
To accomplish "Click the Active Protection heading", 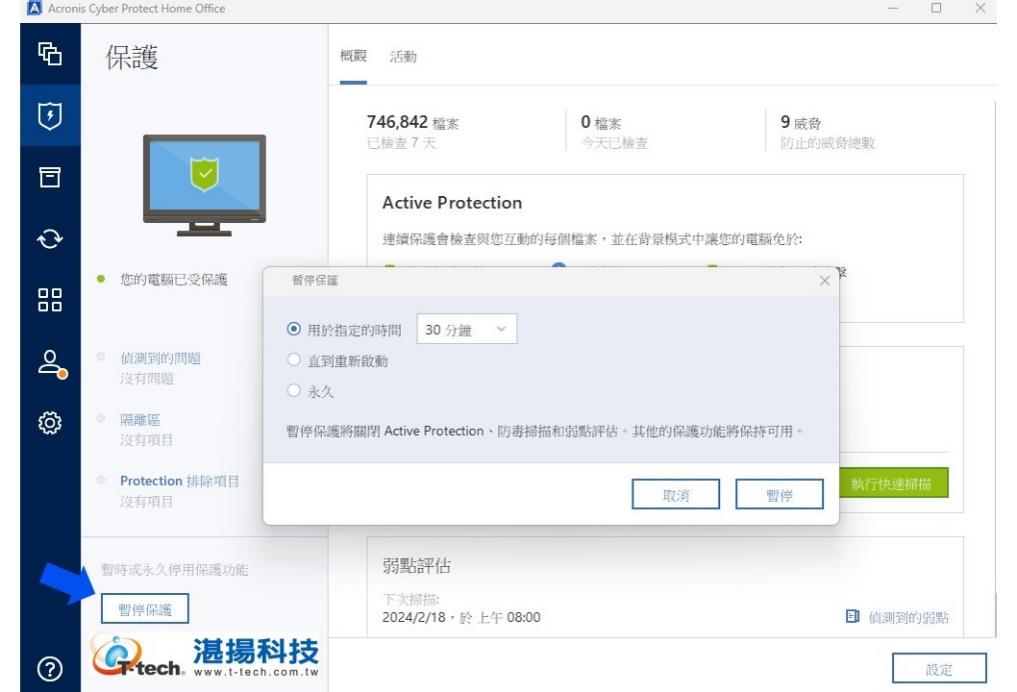I will tap(452, 203).
